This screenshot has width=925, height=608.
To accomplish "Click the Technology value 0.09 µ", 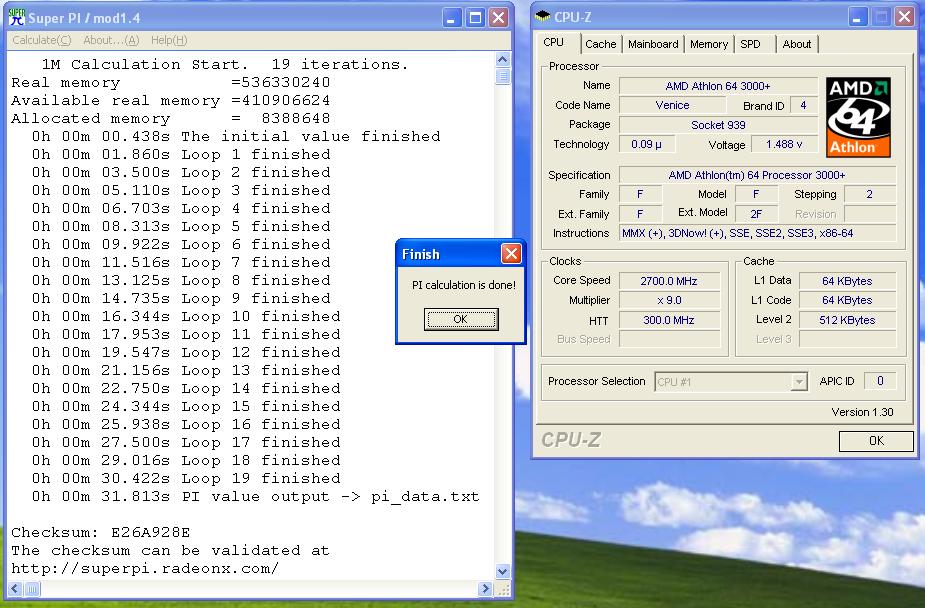I will [x=647, y=144].
